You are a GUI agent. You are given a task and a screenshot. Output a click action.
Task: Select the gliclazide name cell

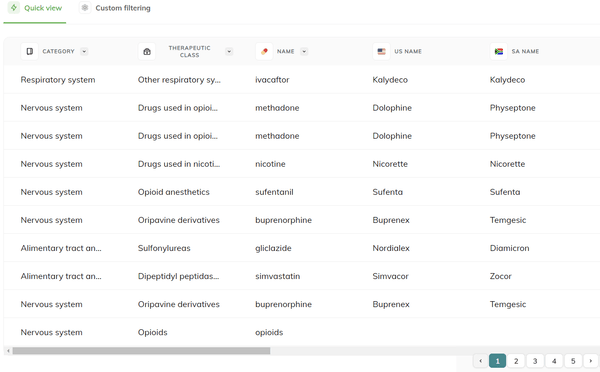click(273, 248)
